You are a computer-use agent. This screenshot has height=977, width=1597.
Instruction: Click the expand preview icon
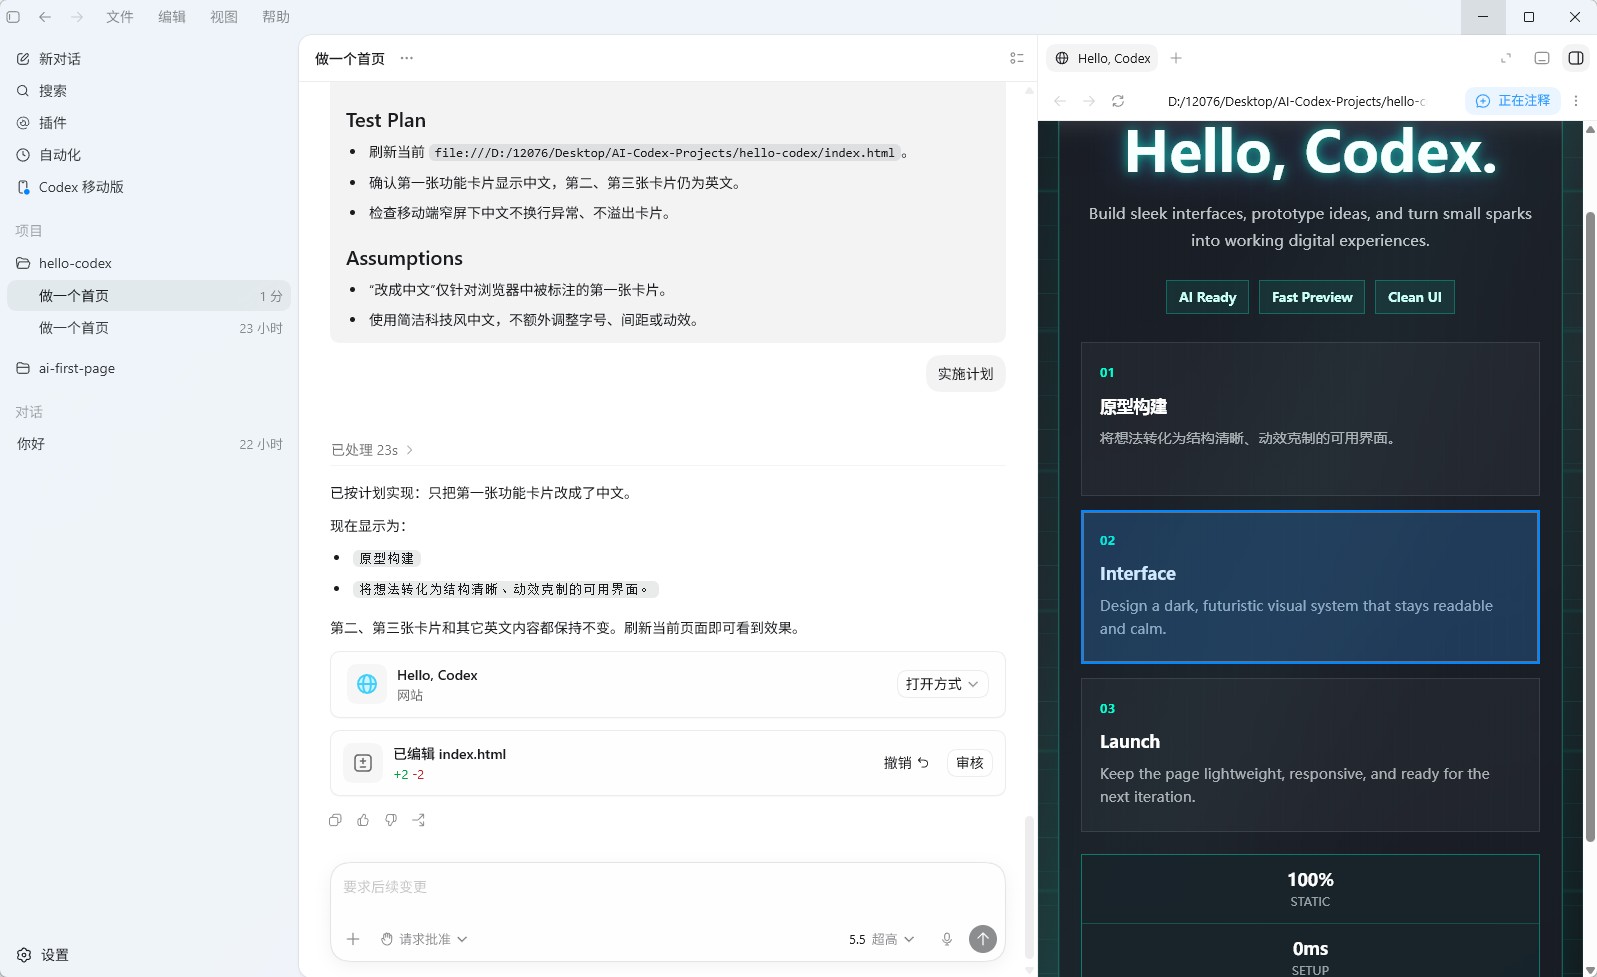point(1506,58)
